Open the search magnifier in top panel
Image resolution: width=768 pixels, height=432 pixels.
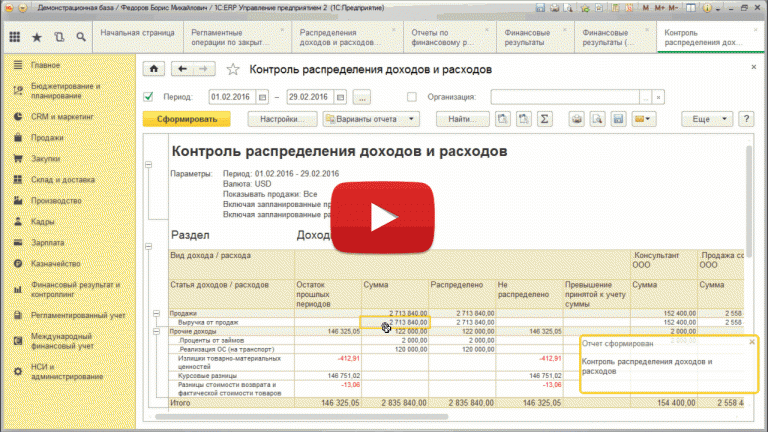(x=81, y=37)
